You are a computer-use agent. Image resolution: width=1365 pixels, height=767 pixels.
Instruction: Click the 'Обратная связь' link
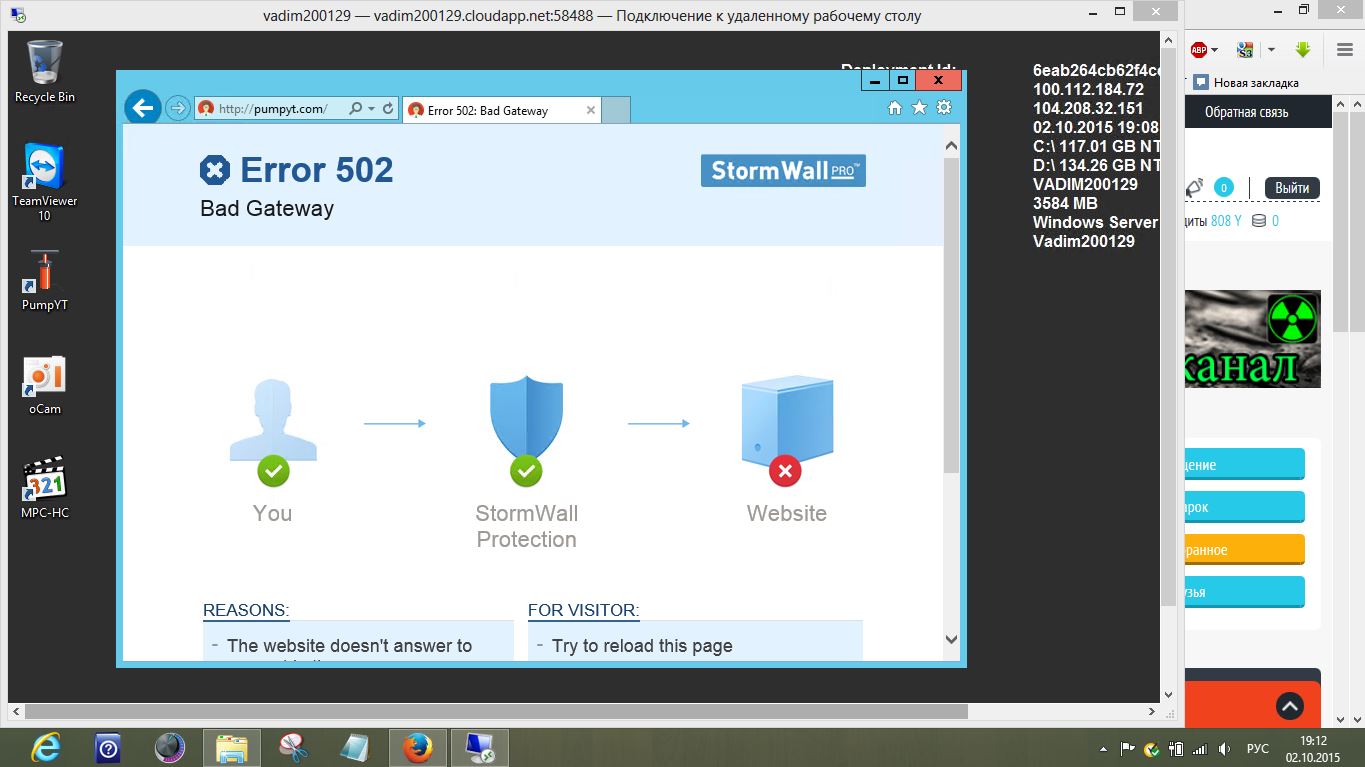point(1246,112)
